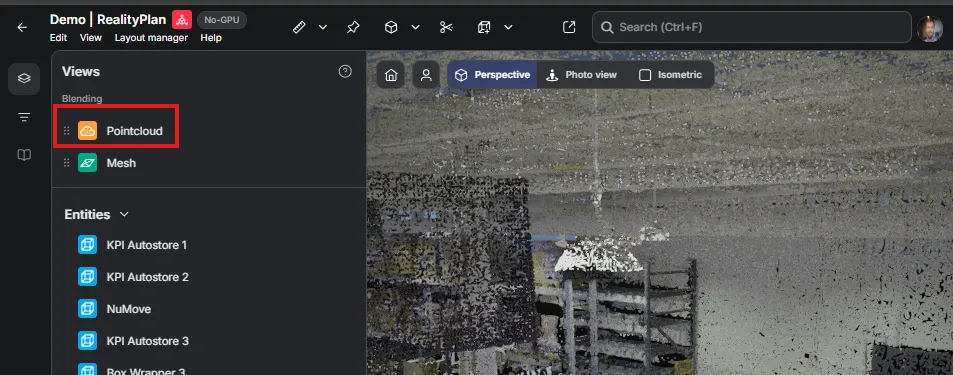Grab the Mesh row drag handle

pyautogui.click(x=67, y=163)
